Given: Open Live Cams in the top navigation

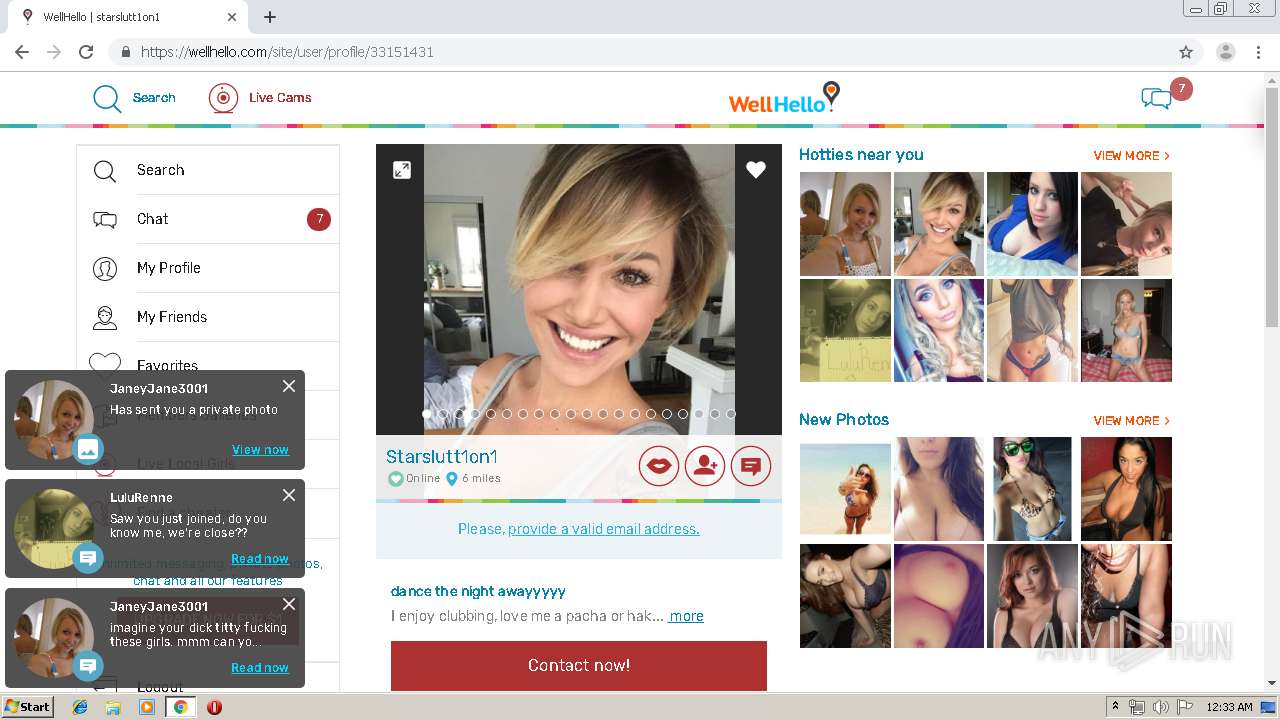Looking at the screenshot, I should 260,98.
